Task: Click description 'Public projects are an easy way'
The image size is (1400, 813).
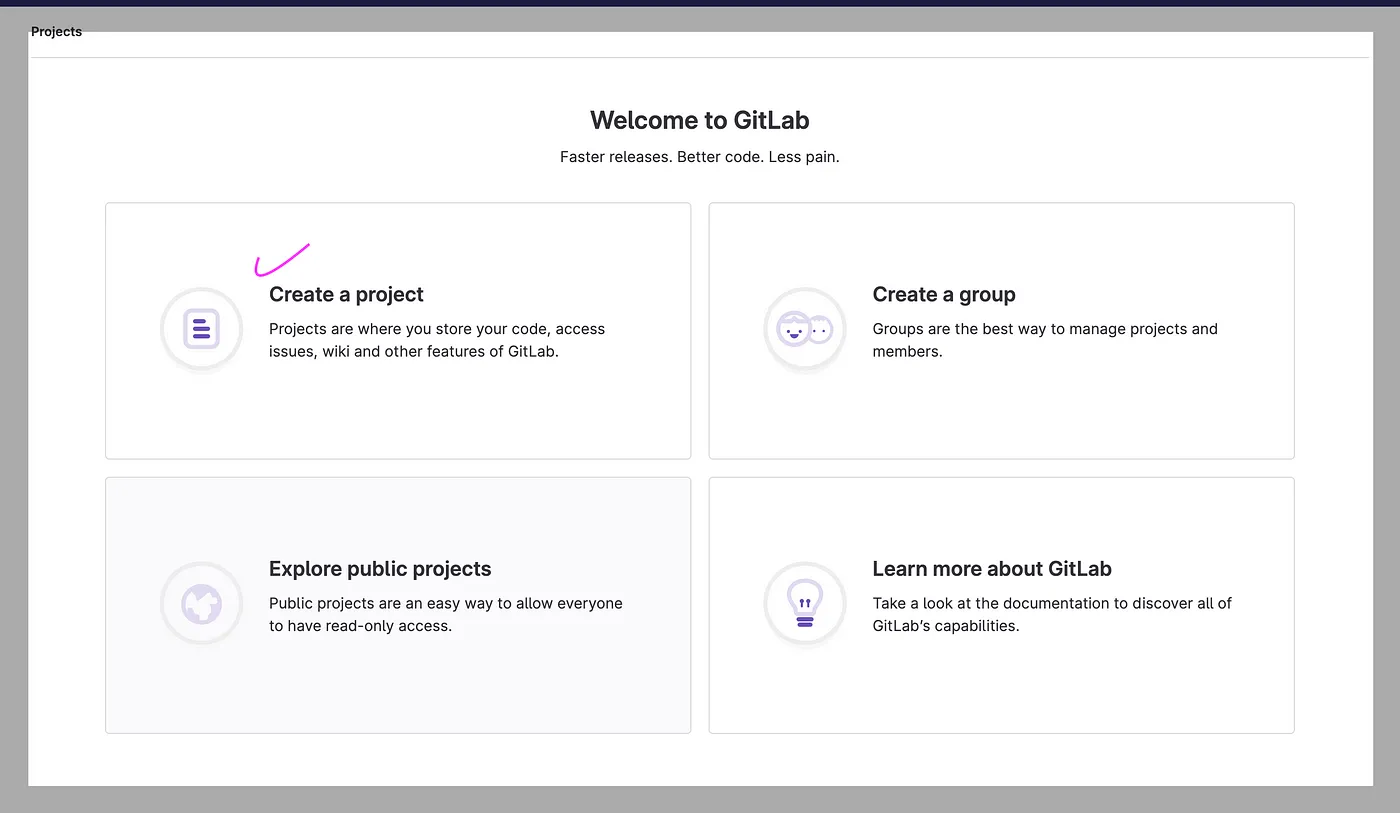Action: pyautogui.click(x=446, y=614)
